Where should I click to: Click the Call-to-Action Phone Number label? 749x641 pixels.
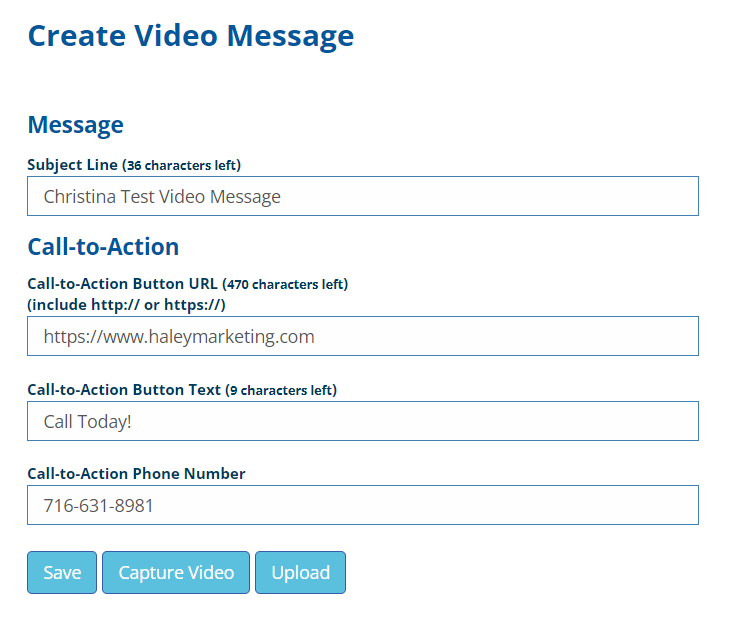tap(136, 473)
